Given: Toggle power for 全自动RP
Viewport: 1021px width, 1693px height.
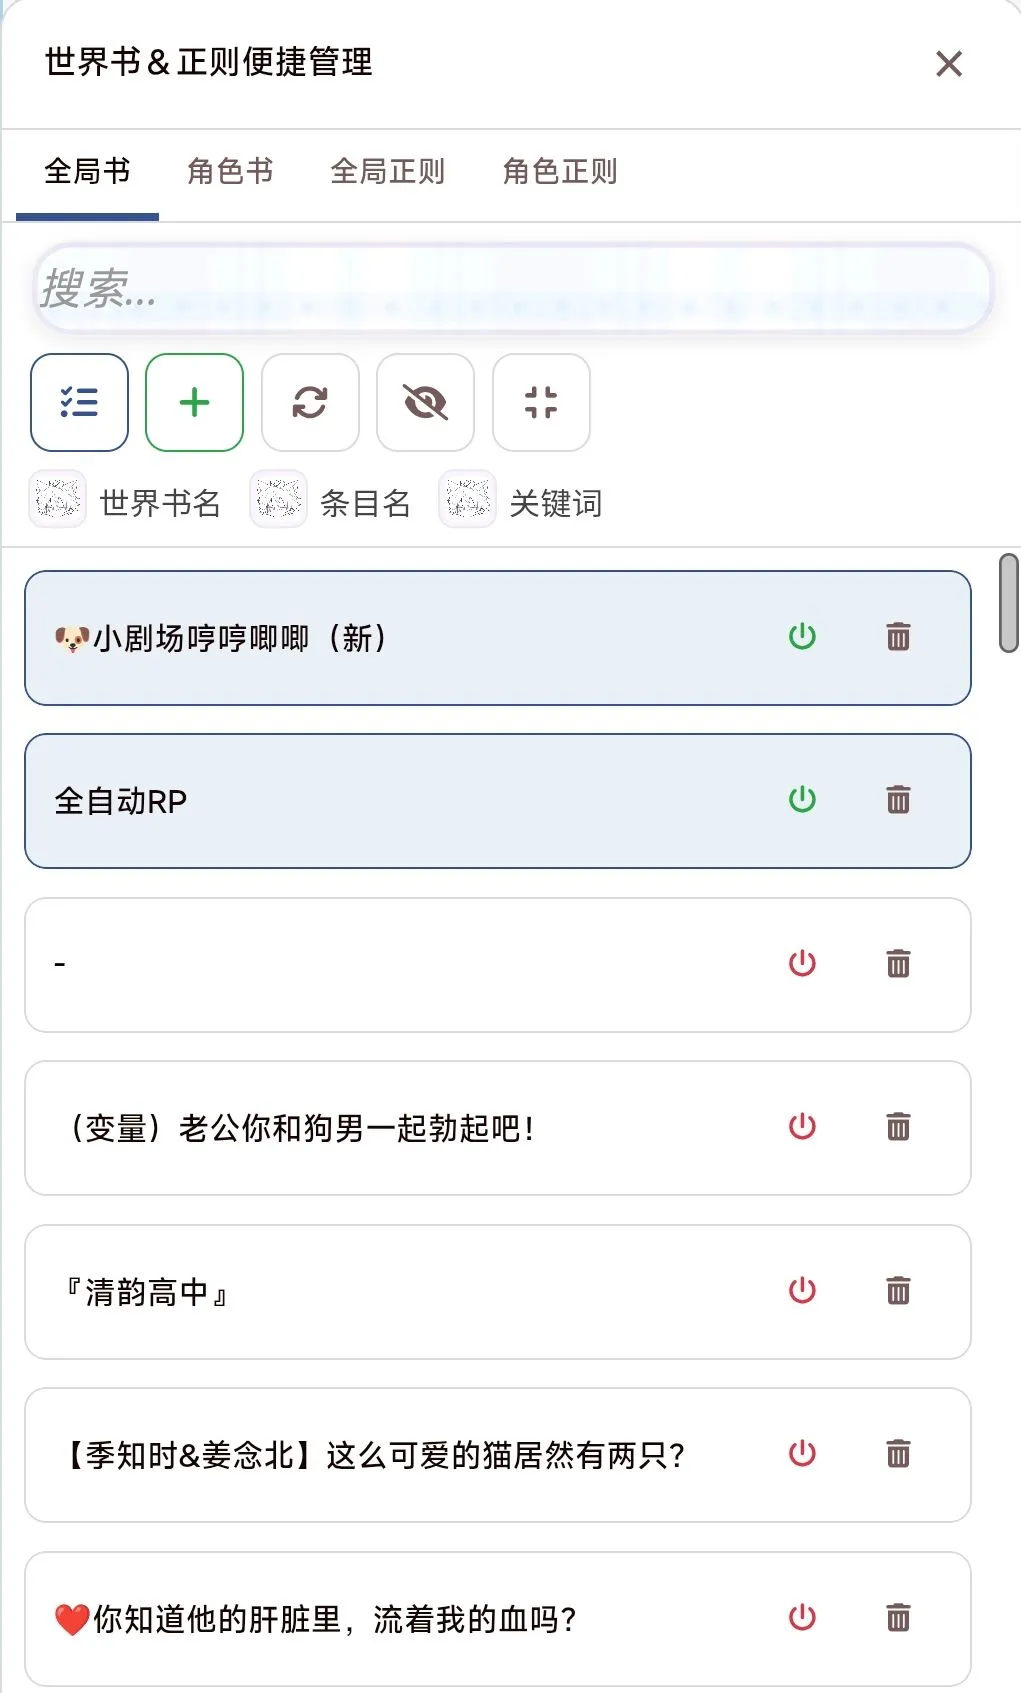Looking at the screenshot, I should [802, 800].
